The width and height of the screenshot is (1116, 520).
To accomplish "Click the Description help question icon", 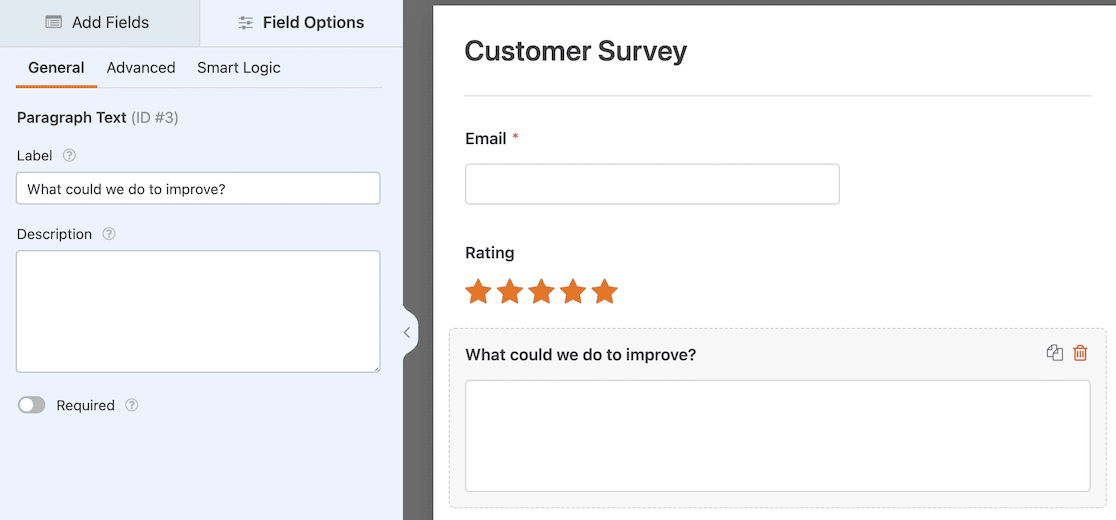I will coord(109,234).
